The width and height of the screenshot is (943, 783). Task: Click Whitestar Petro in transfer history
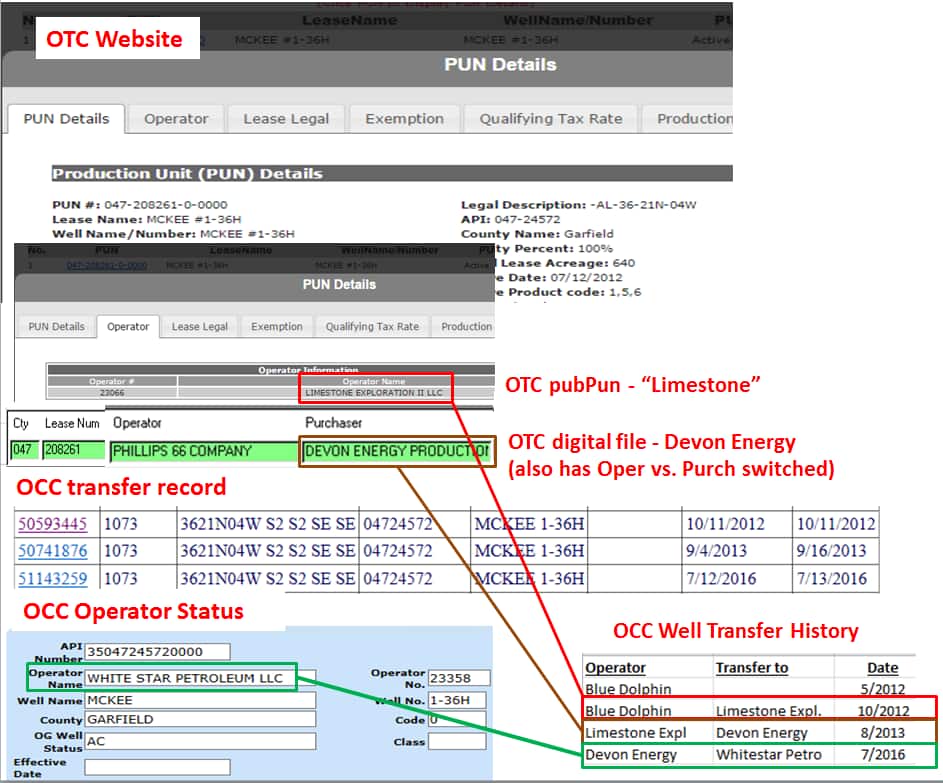[x=769, y=754]
